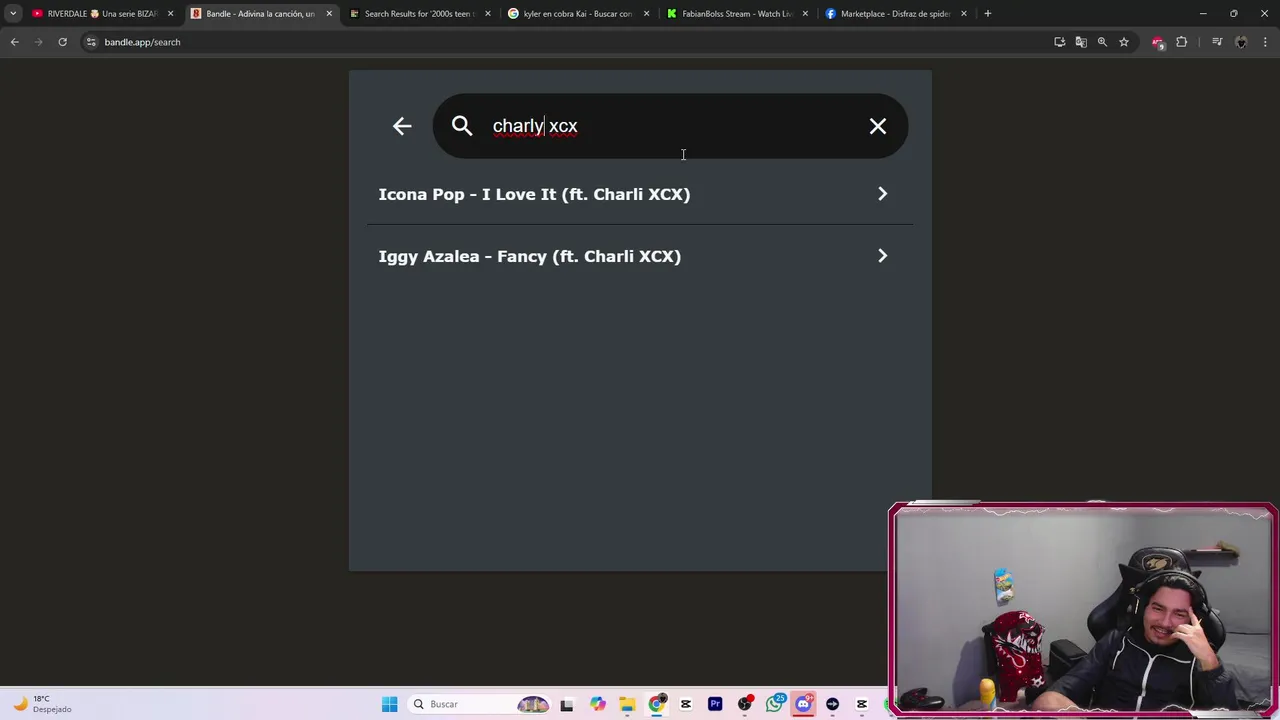This screenshot has height=720, width=1280.
Task: Close the Bandle tab
Action: click(329, 14)
